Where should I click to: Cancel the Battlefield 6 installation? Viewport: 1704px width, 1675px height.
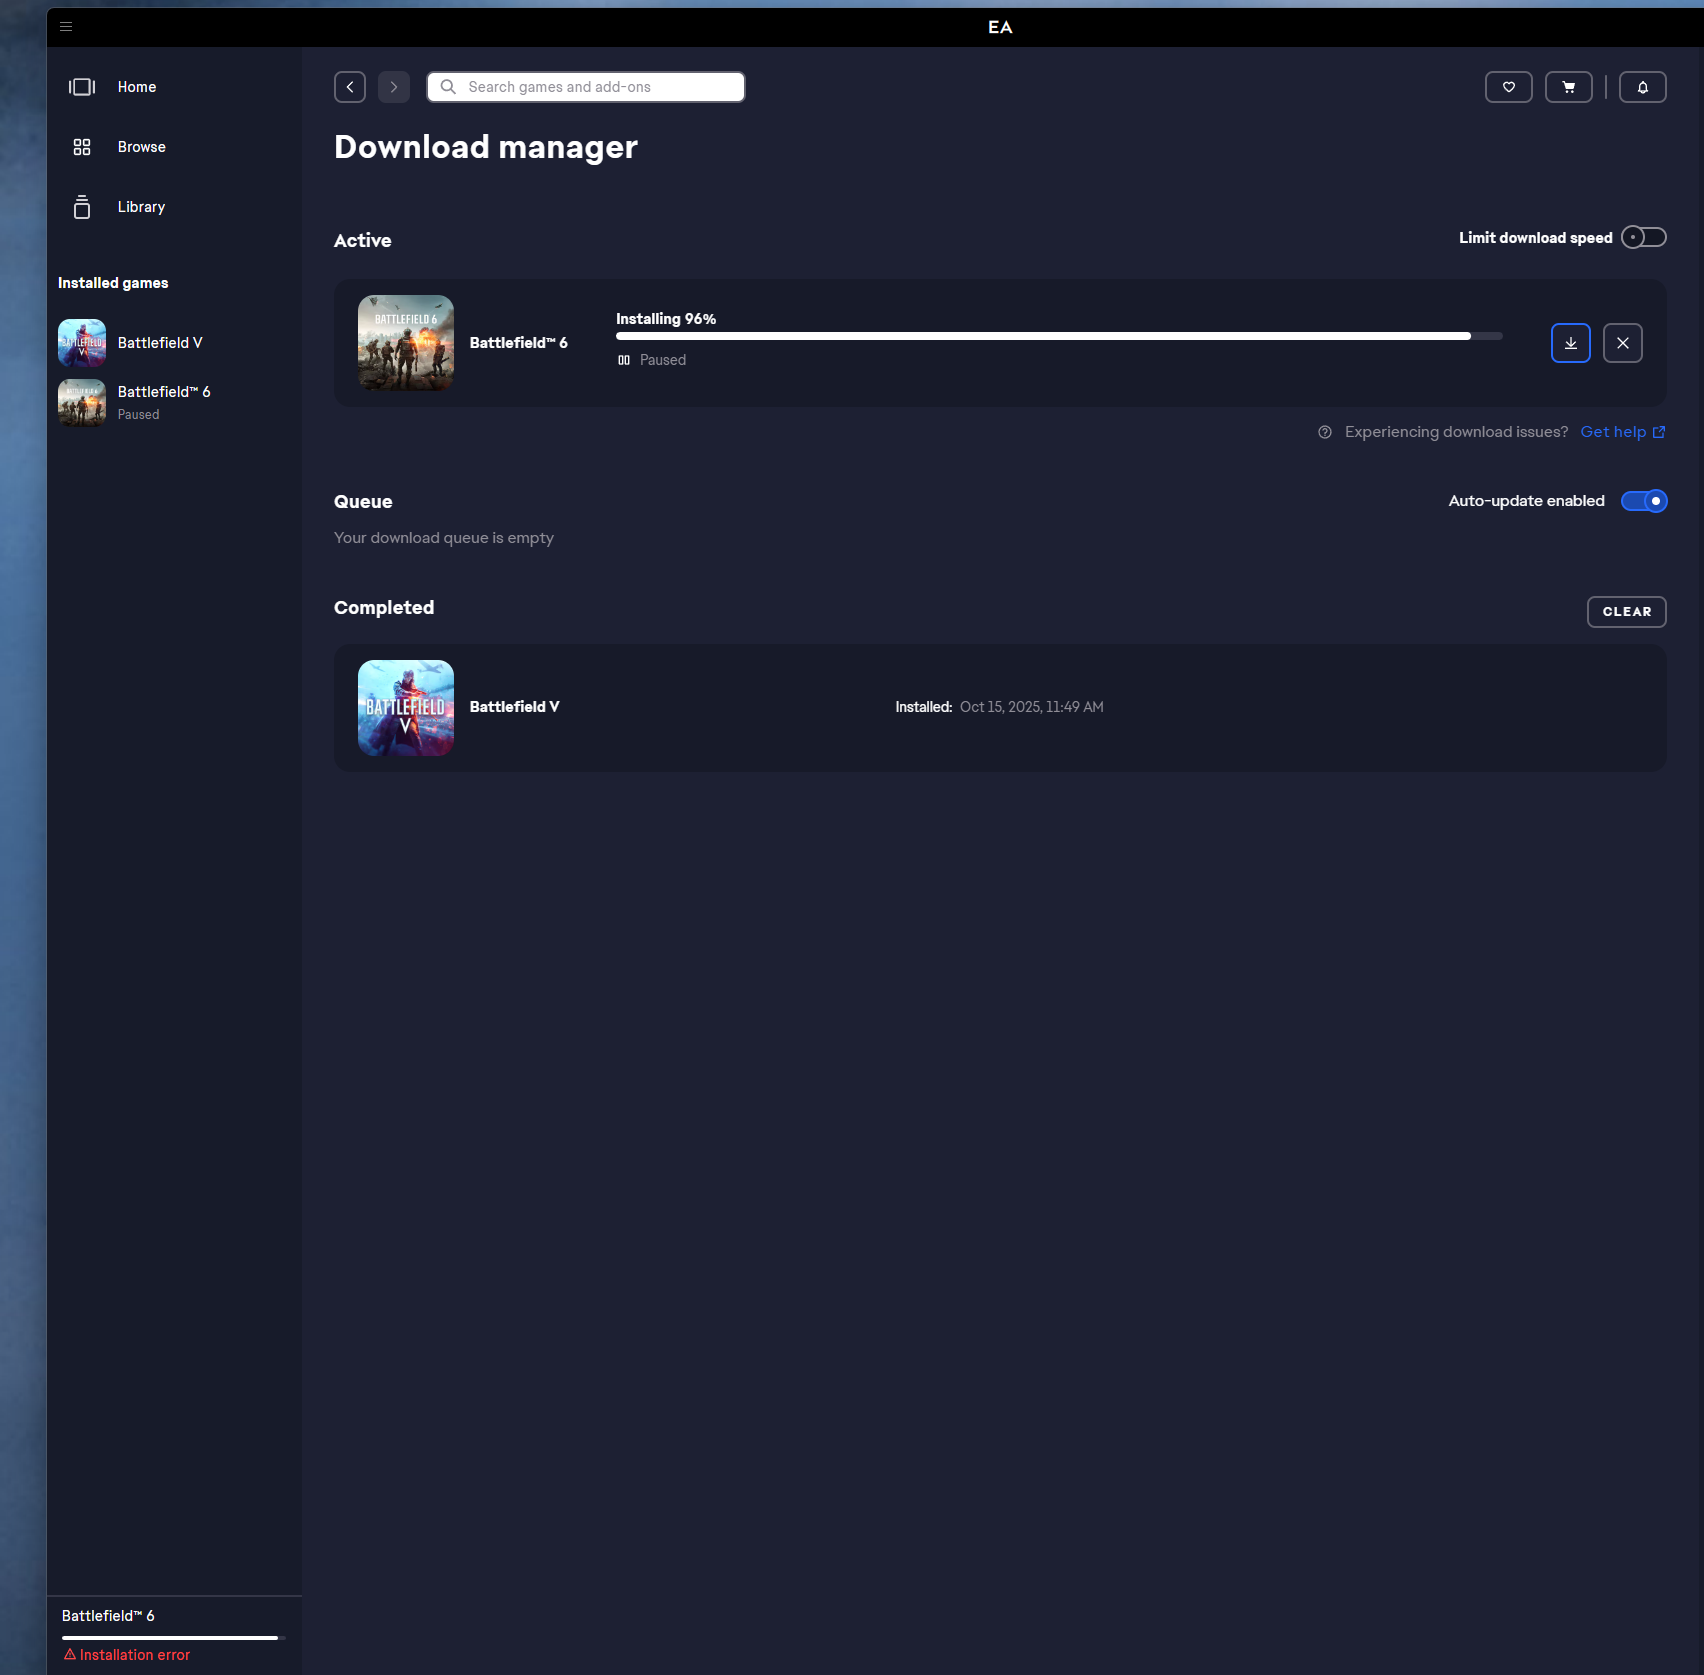(x=1622, y=343)
